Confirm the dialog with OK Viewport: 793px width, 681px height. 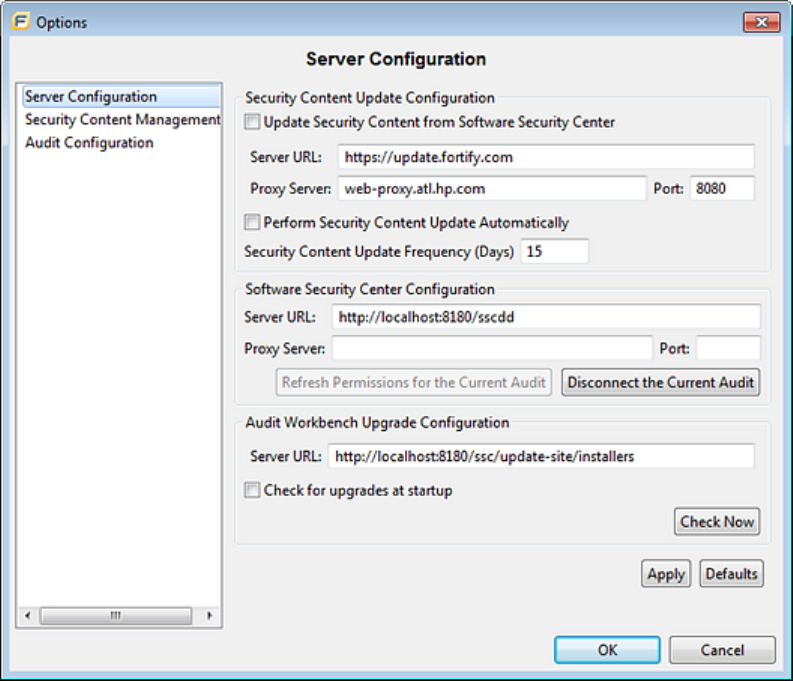(x=607, y=650)
